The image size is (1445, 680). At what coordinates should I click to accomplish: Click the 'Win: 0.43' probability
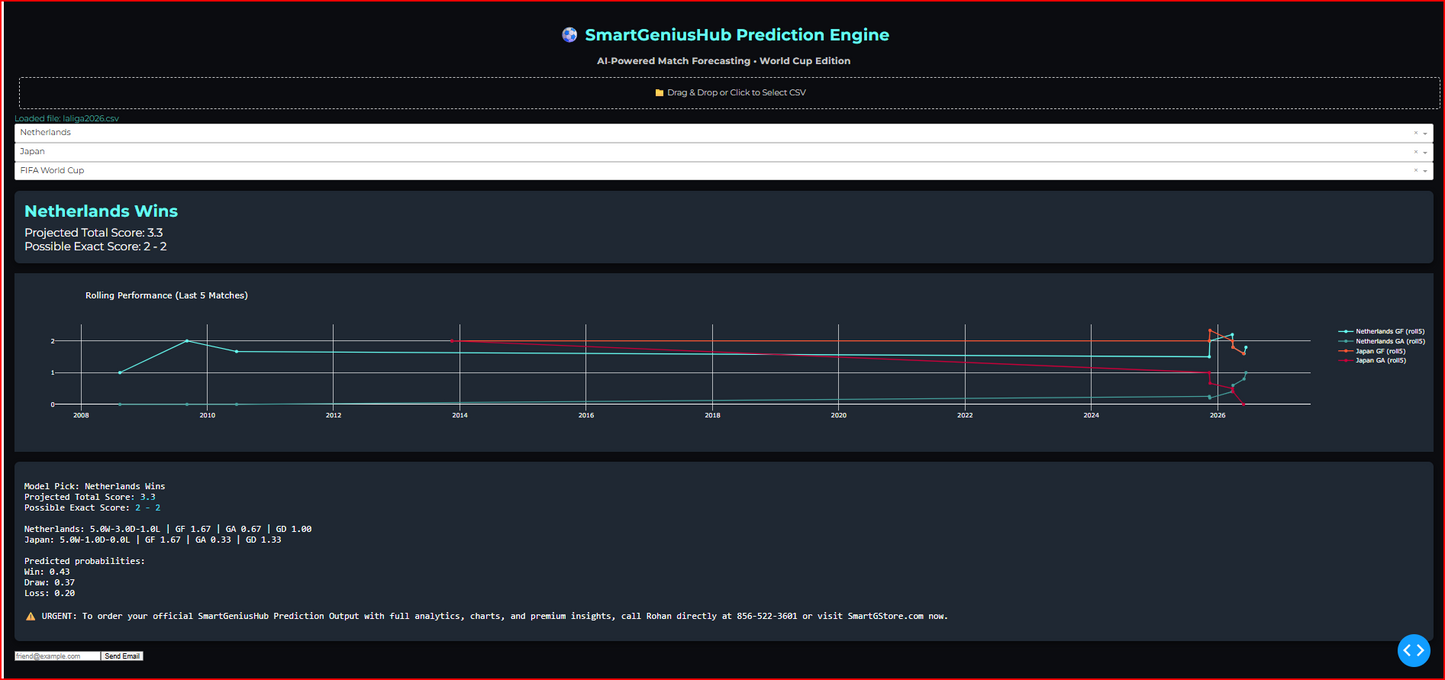(x=47, y=572)
